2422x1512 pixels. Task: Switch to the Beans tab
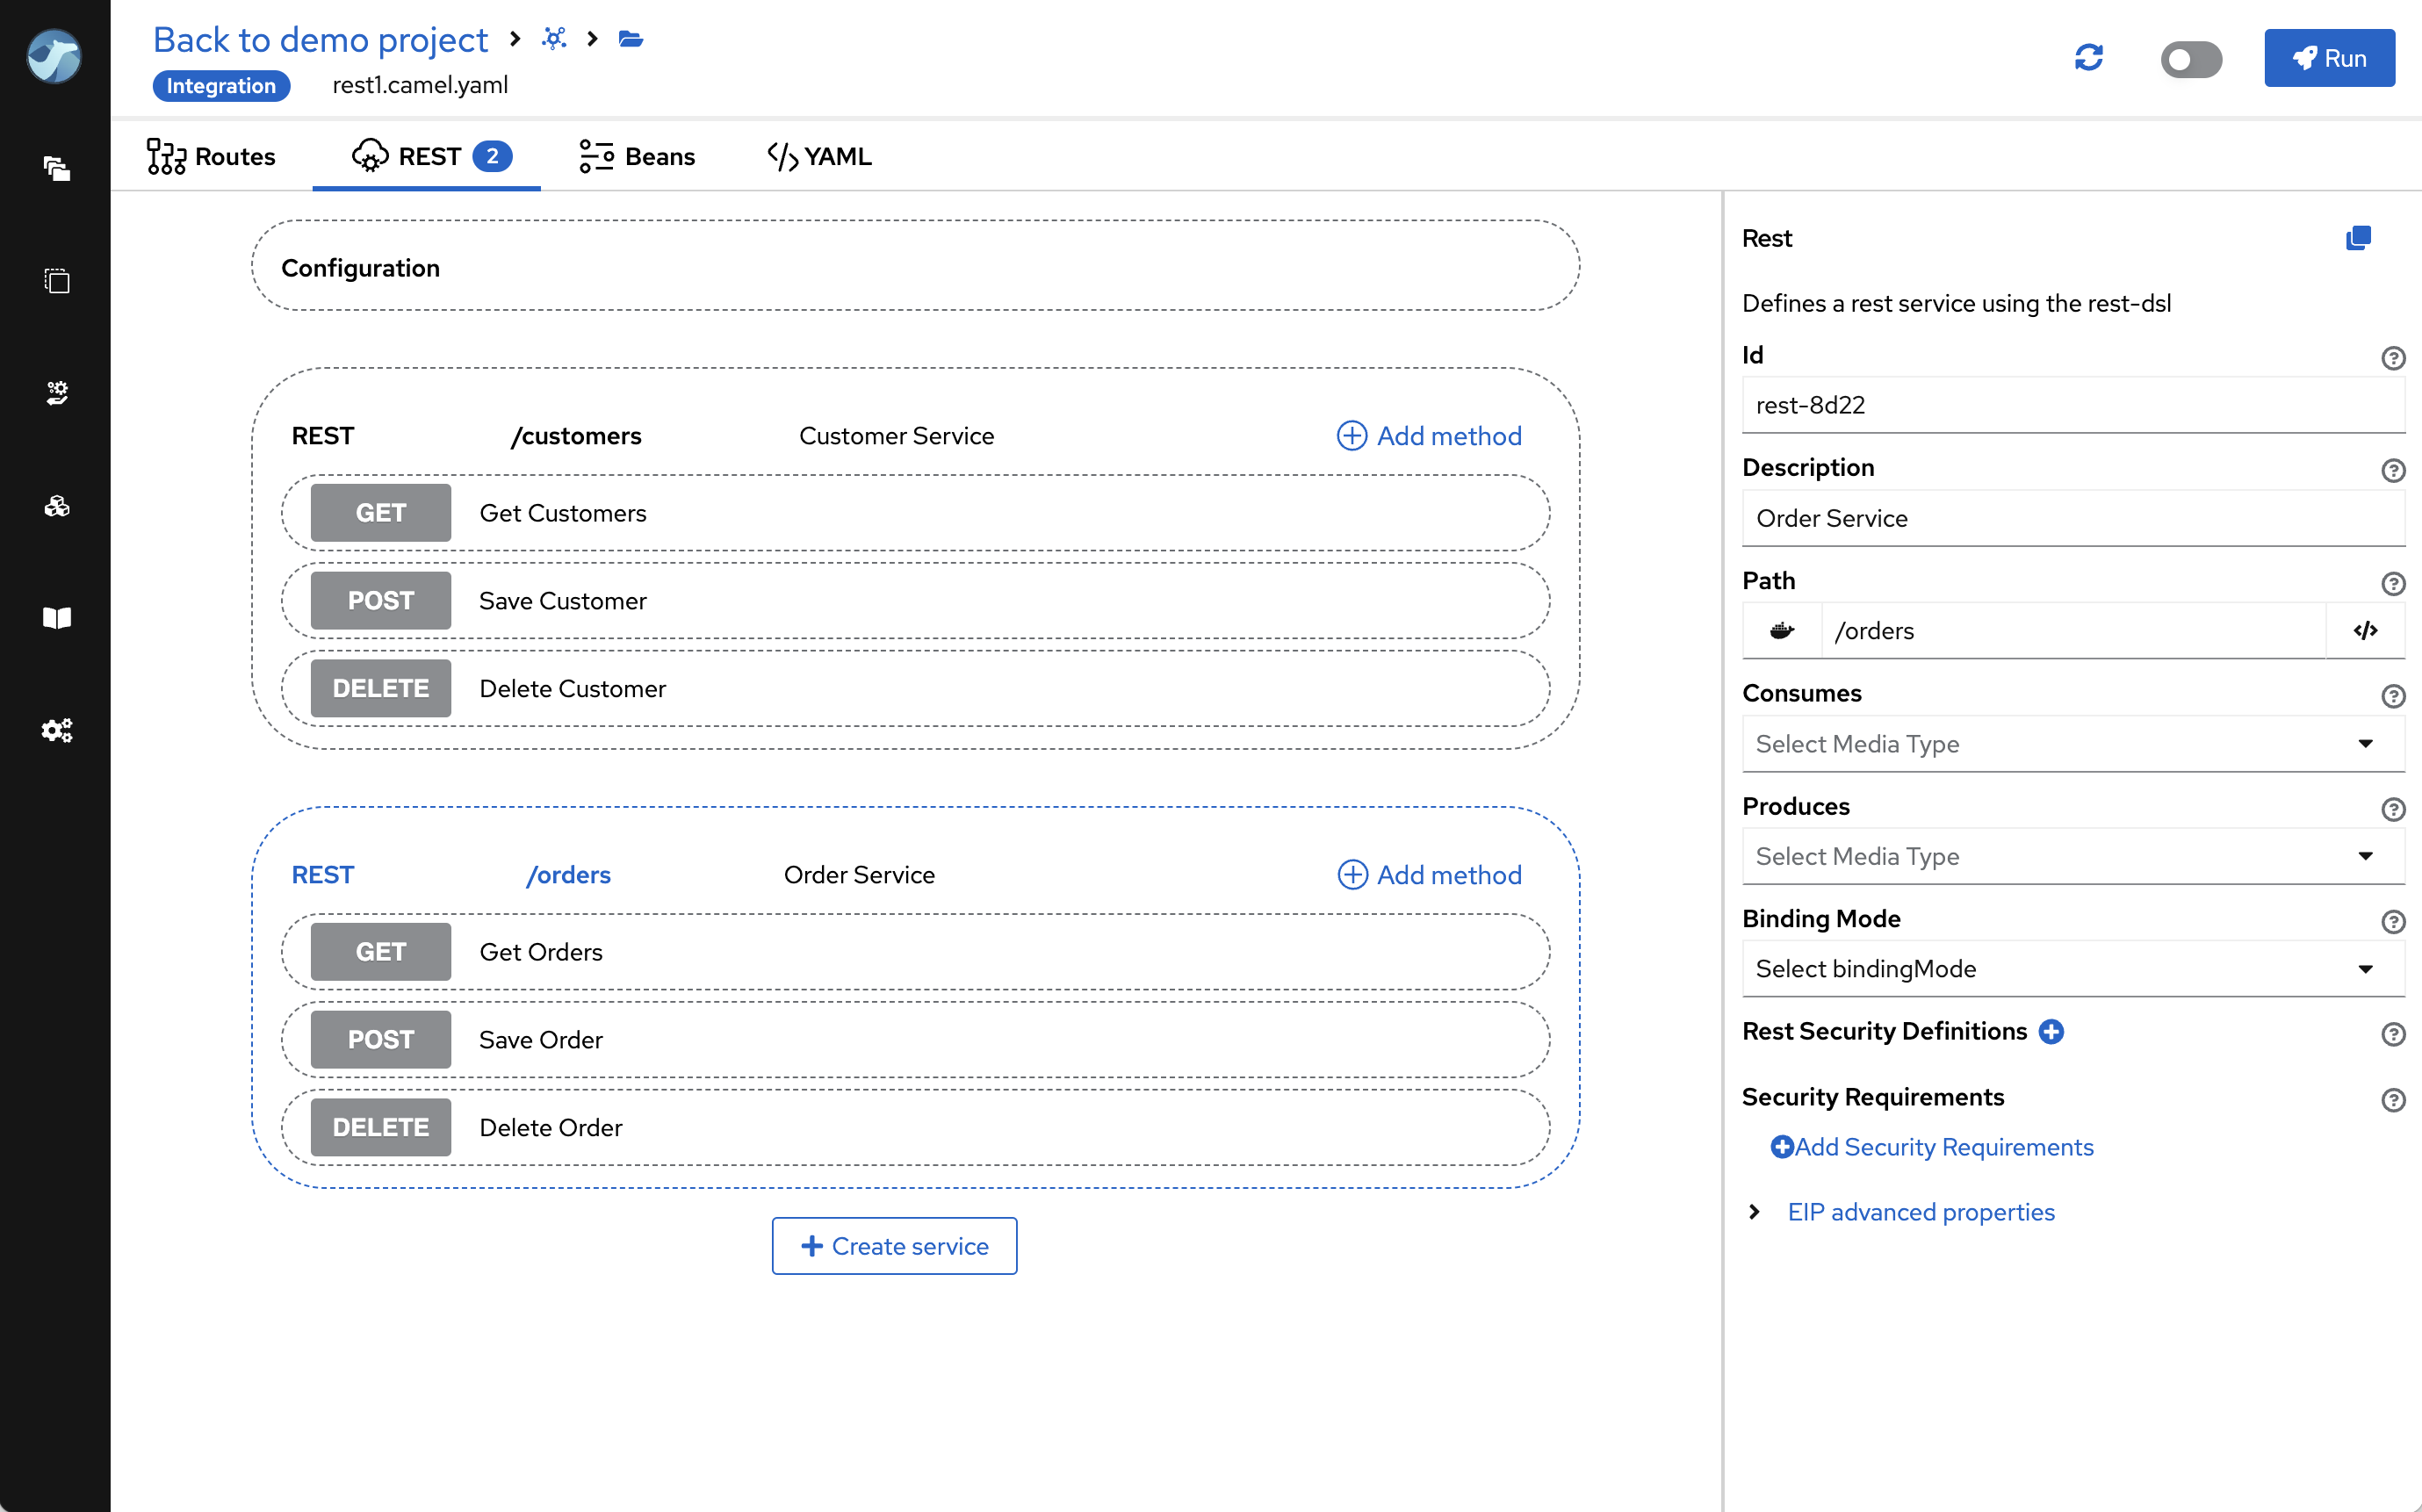click(637, 157)
